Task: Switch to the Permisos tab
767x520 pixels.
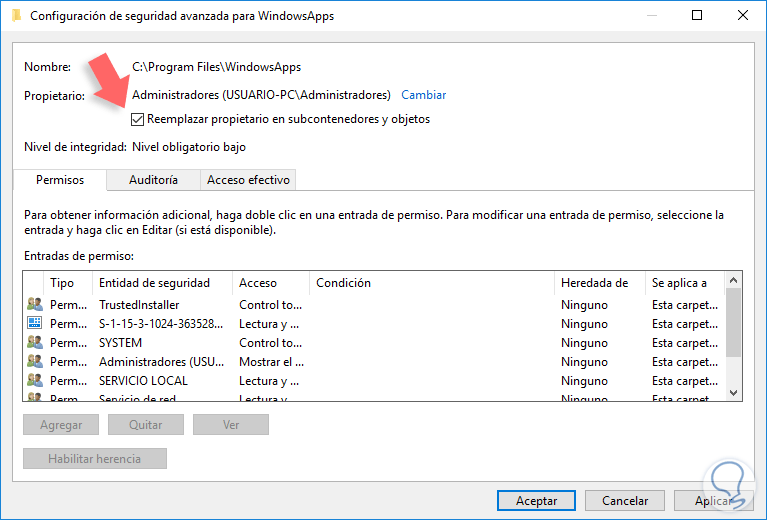Action: pyautogui.click(x=60, y=180)
